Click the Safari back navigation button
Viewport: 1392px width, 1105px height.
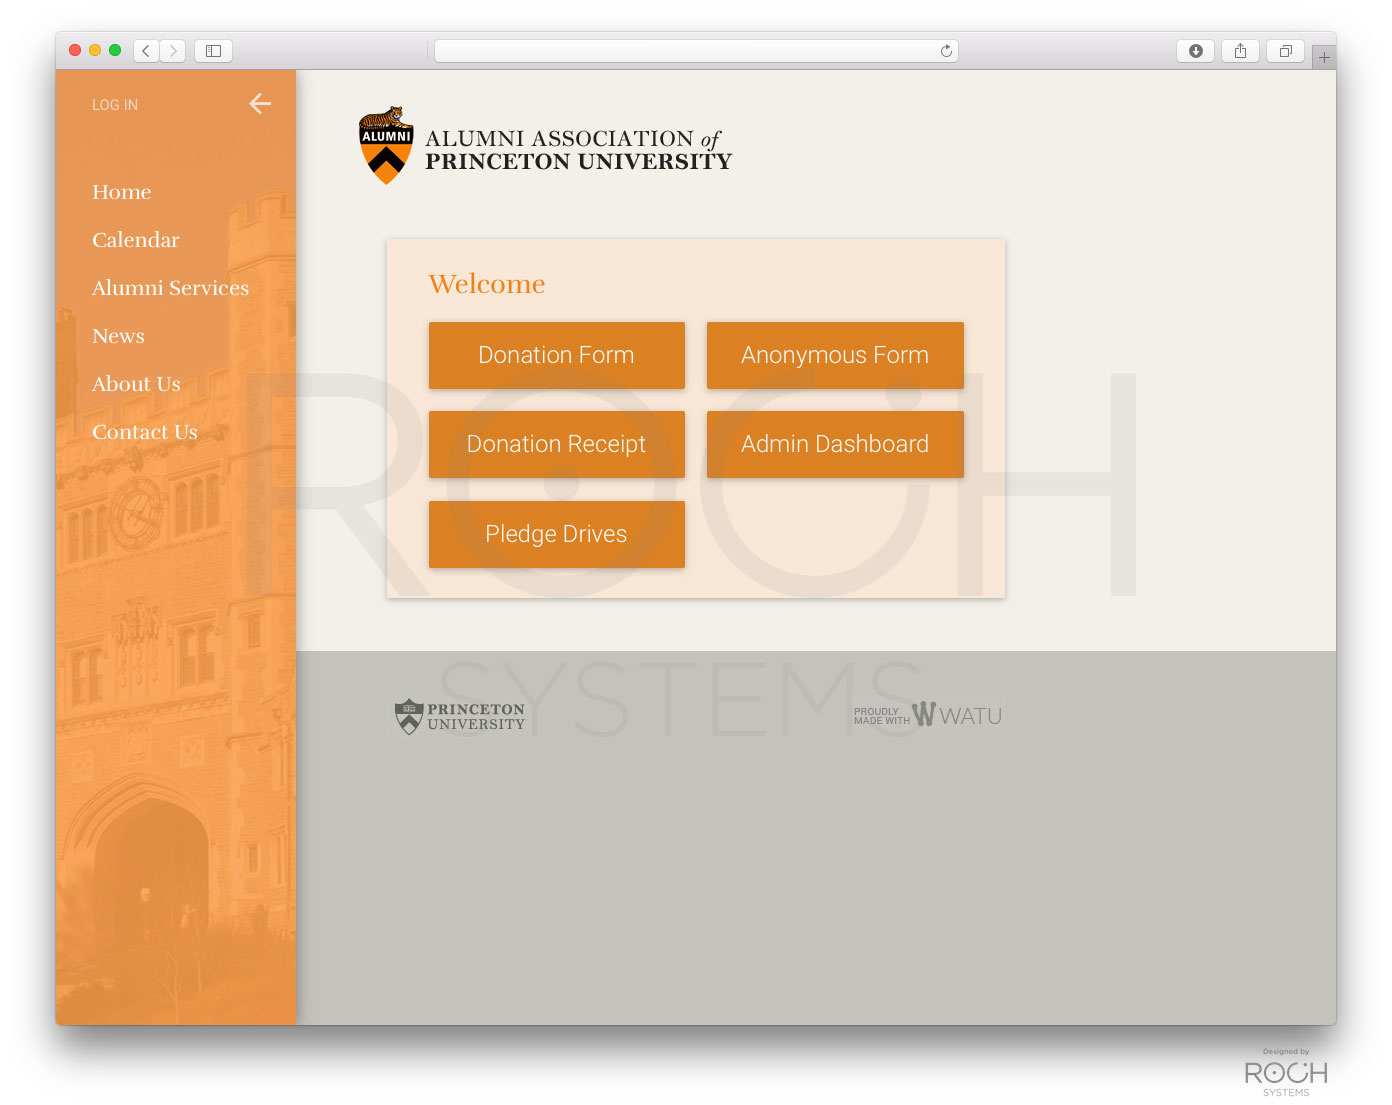(x=146, y=51)
